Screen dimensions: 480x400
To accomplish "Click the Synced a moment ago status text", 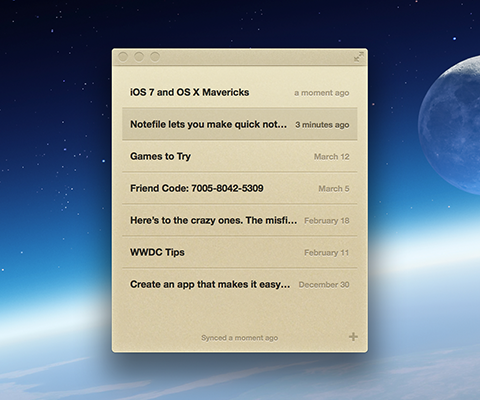I will pos(239,338).
